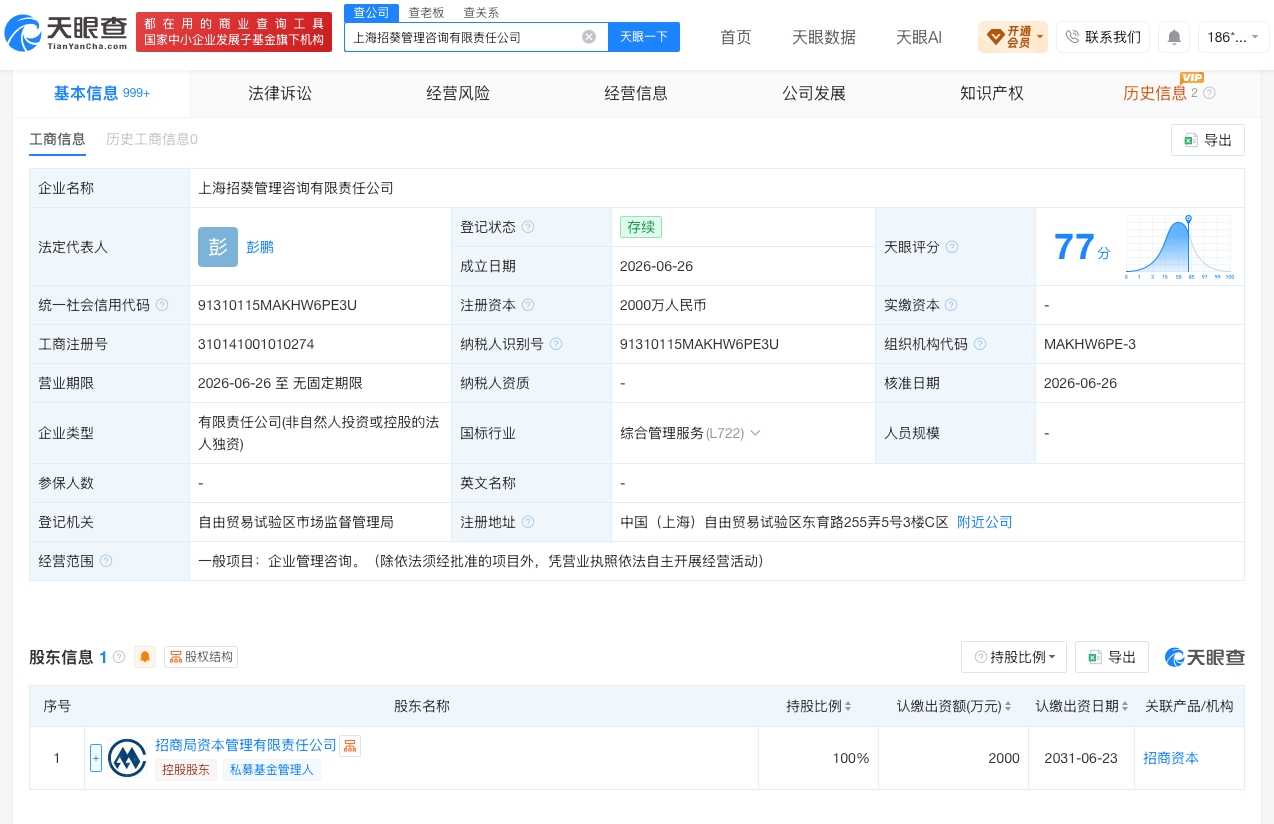1274x824 pixels.
Task: Expand shareholder row with plus button
Action: [96, 758]
